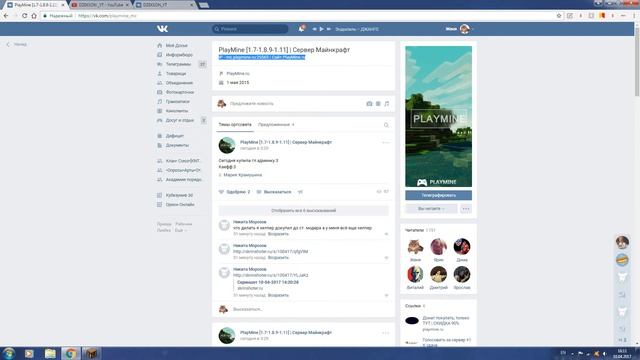The height and width of the screenshot is (360, 640).
Task: Reload the page in browser toolbar
Action: pyautogui.click(x=24, y=16)
